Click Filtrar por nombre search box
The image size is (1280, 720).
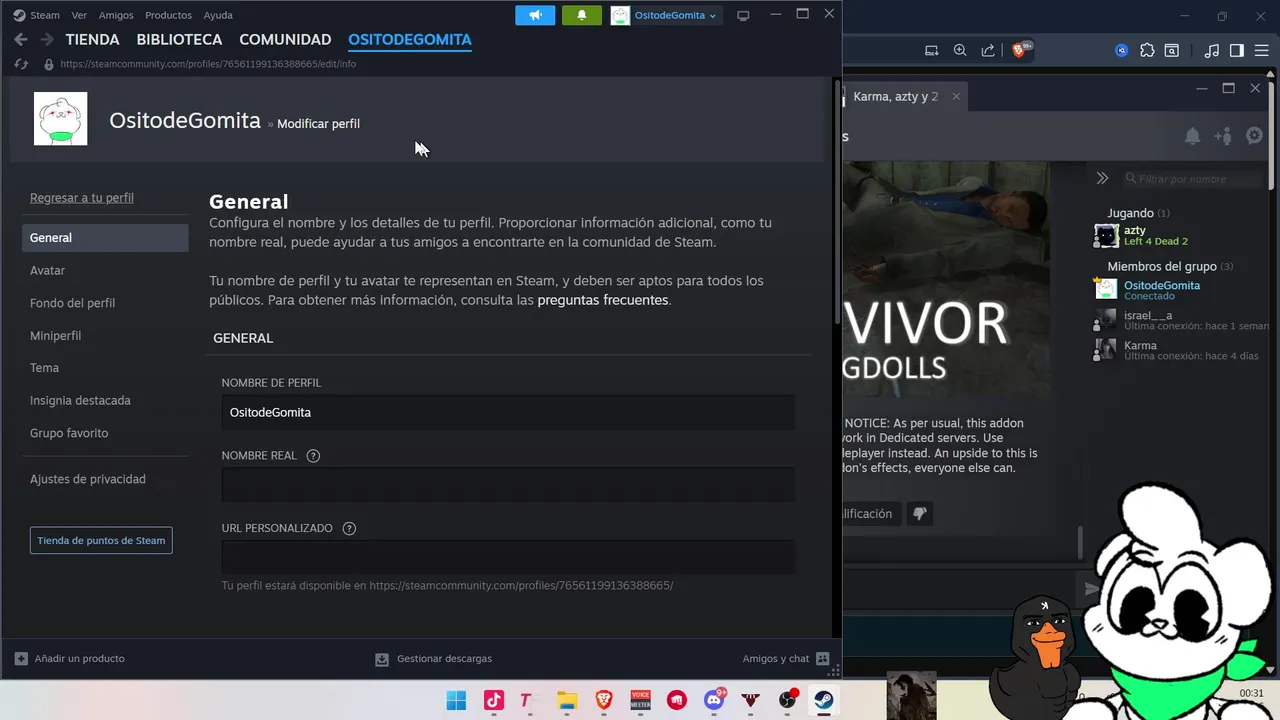[1192, 179]
